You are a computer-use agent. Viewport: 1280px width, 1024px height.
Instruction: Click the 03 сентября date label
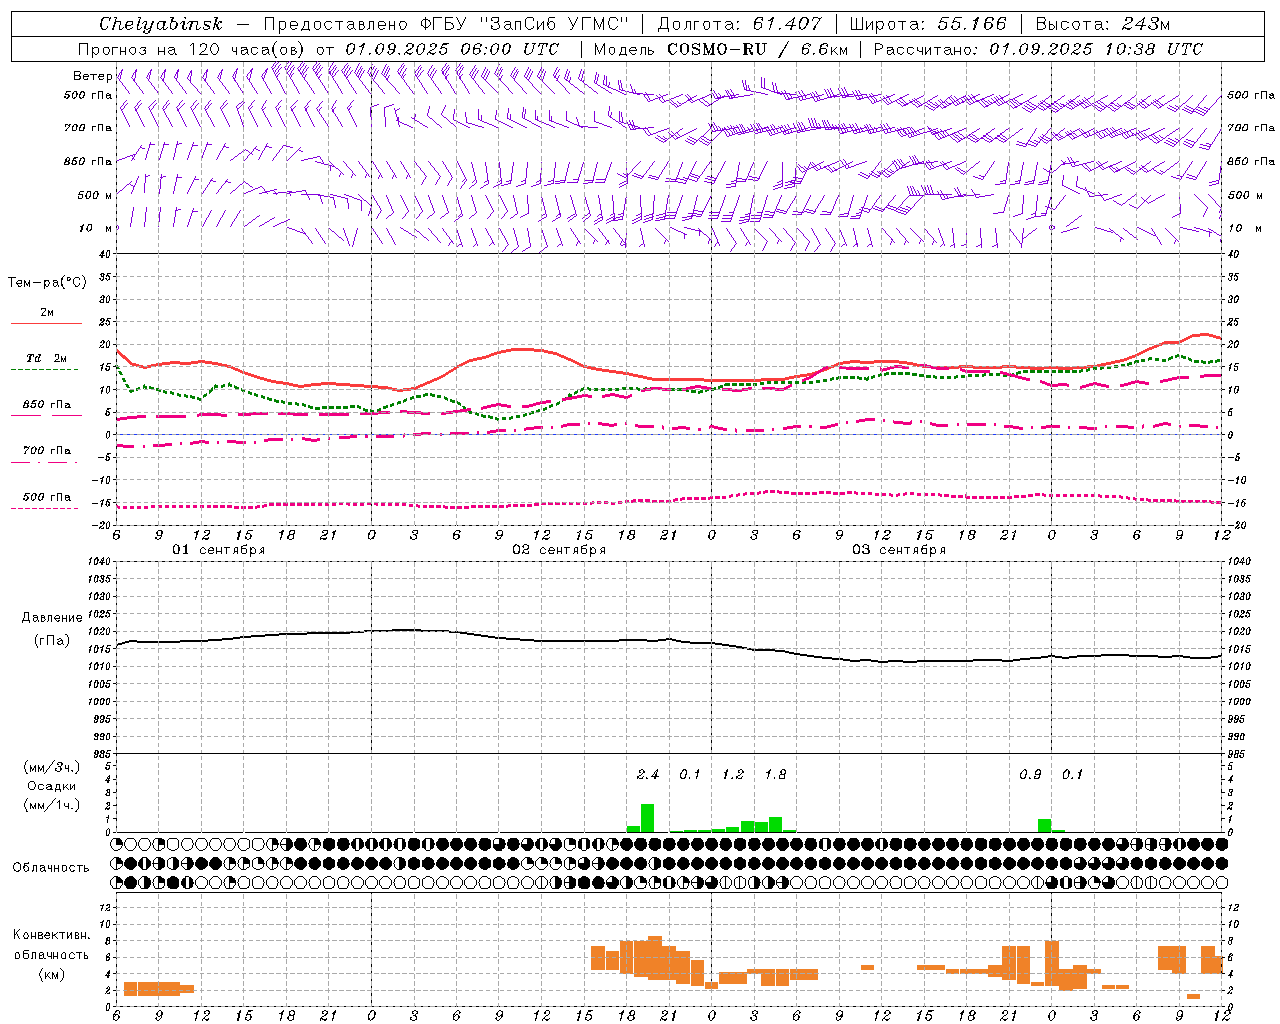pos(899,549)
